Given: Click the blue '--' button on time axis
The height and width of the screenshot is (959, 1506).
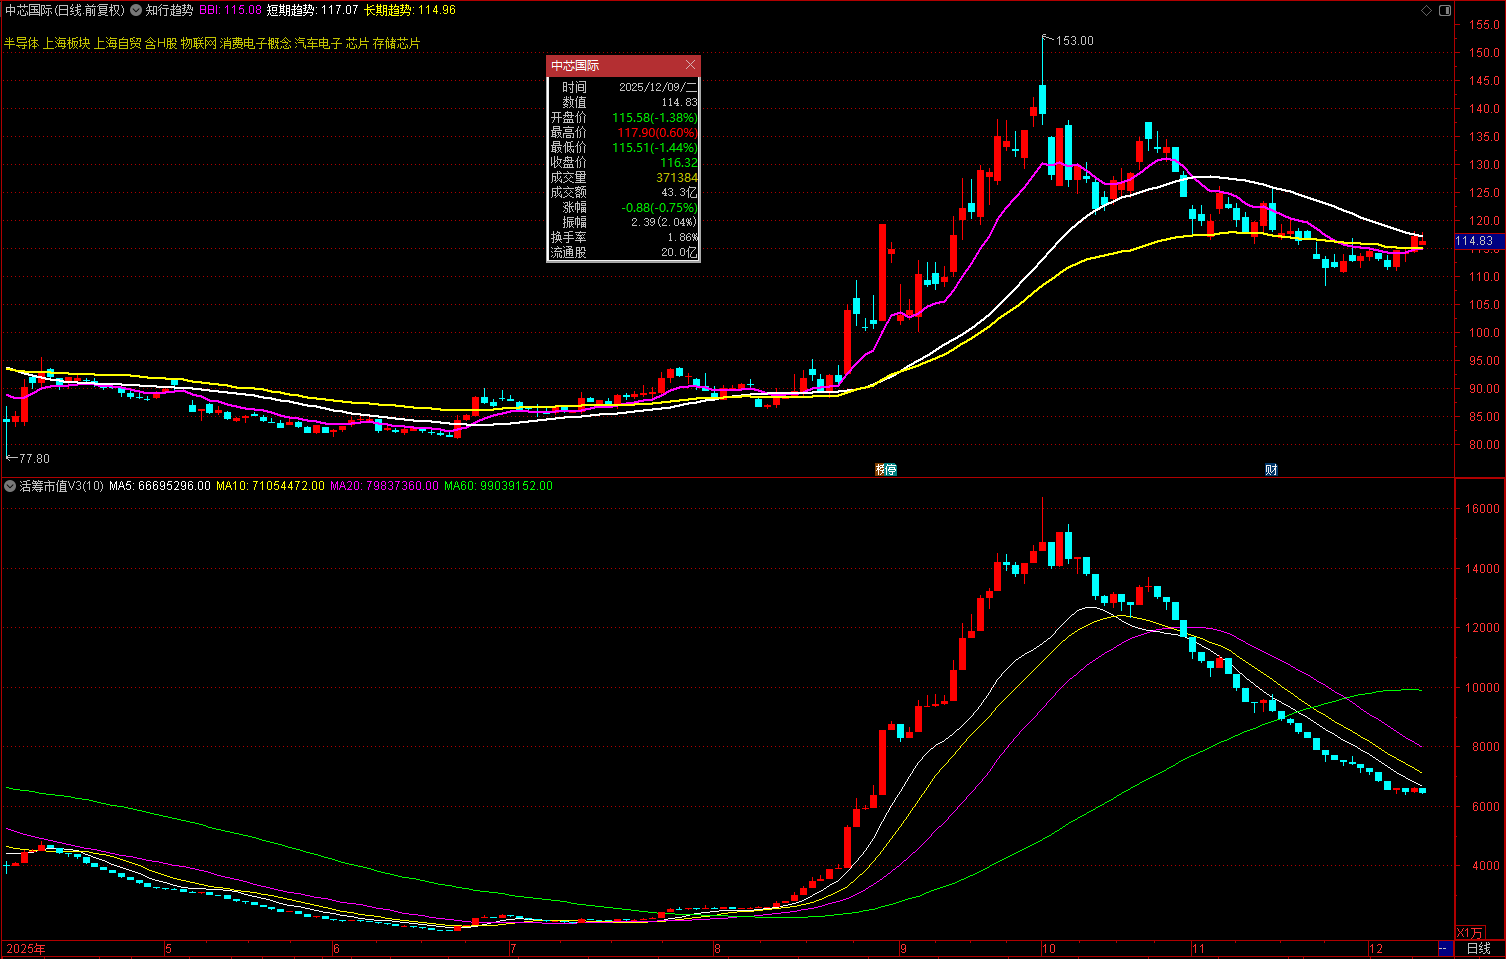Looking at the screenshot, I should 1444,948.
